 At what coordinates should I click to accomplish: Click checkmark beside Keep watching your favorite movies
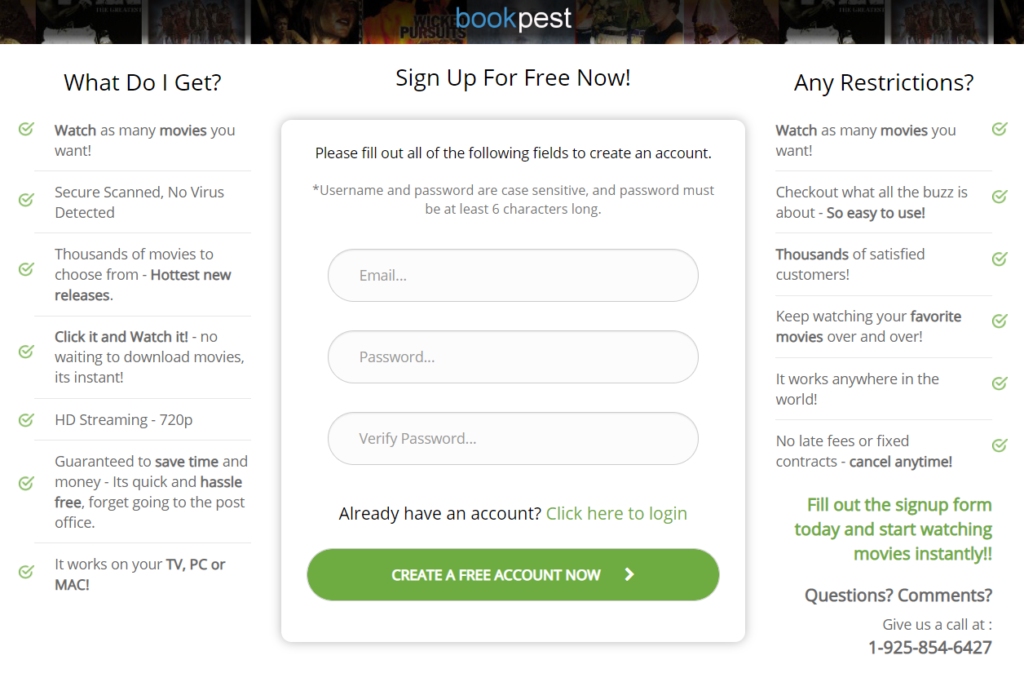(999, 321)
